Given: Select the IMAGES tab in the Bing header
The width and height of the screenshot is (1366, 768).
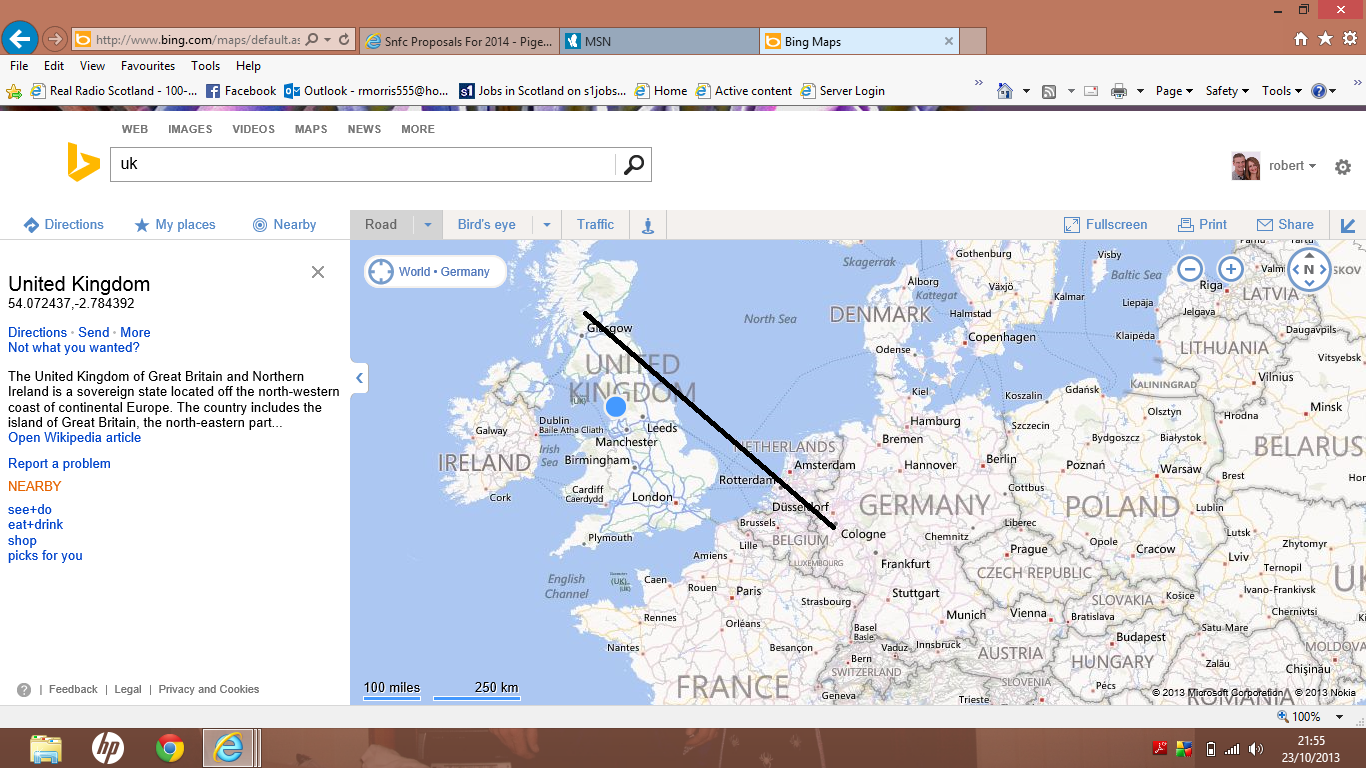Looking at the screenshot, I should tap(190, 129).
